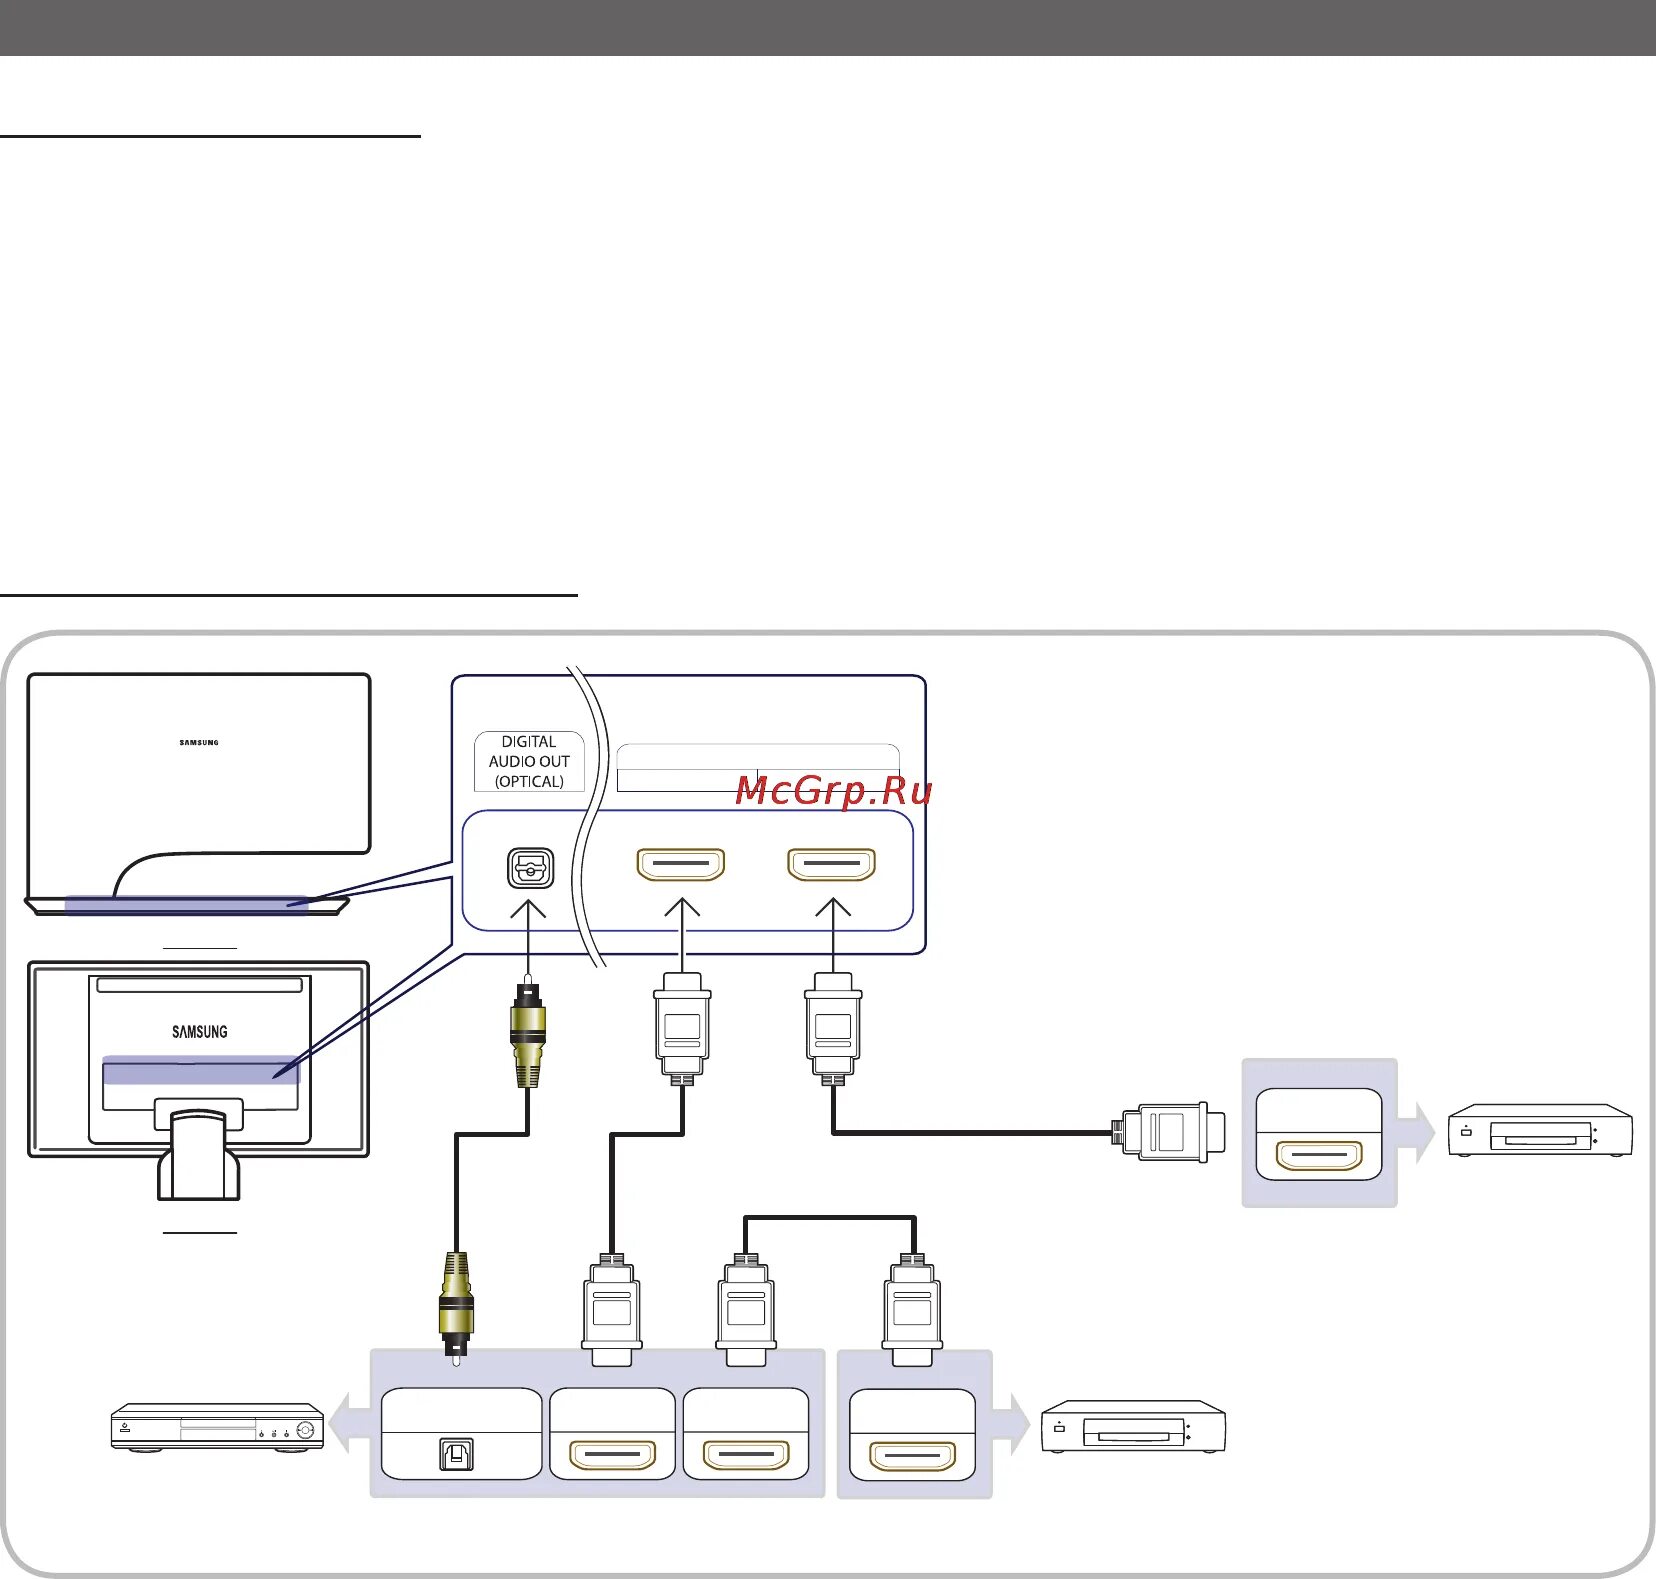Screen dimensions: 1656x1579
Task: Click the bottom HDMI plug above the separate right box
Action: point(912,1310)
